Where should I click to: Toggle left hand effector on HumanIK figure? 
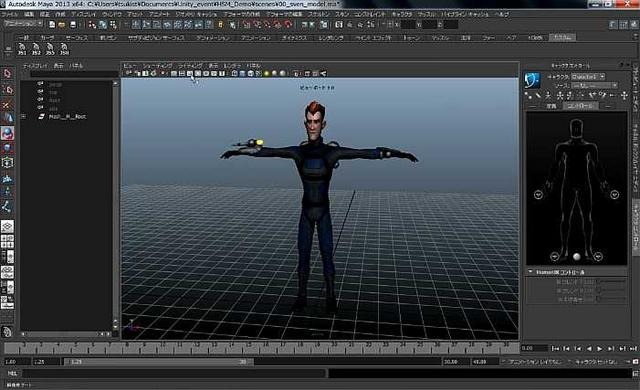point(614,195)
